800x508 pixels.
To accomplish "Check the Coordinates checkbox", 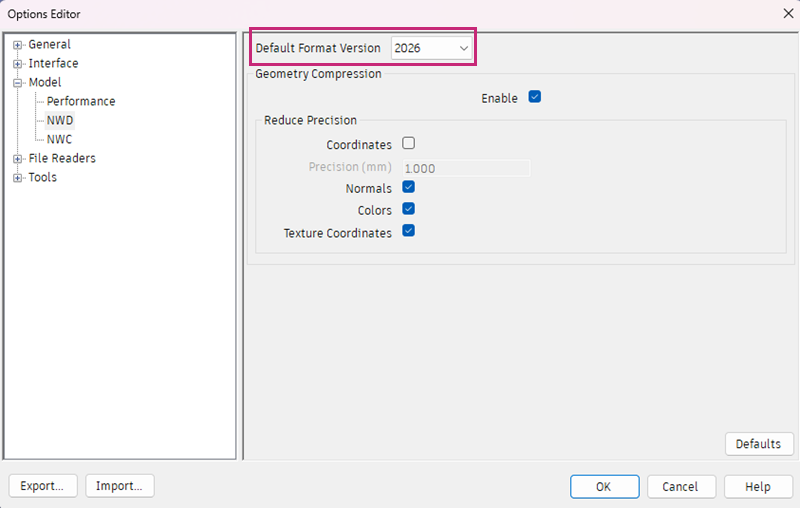I will point(408,143).
